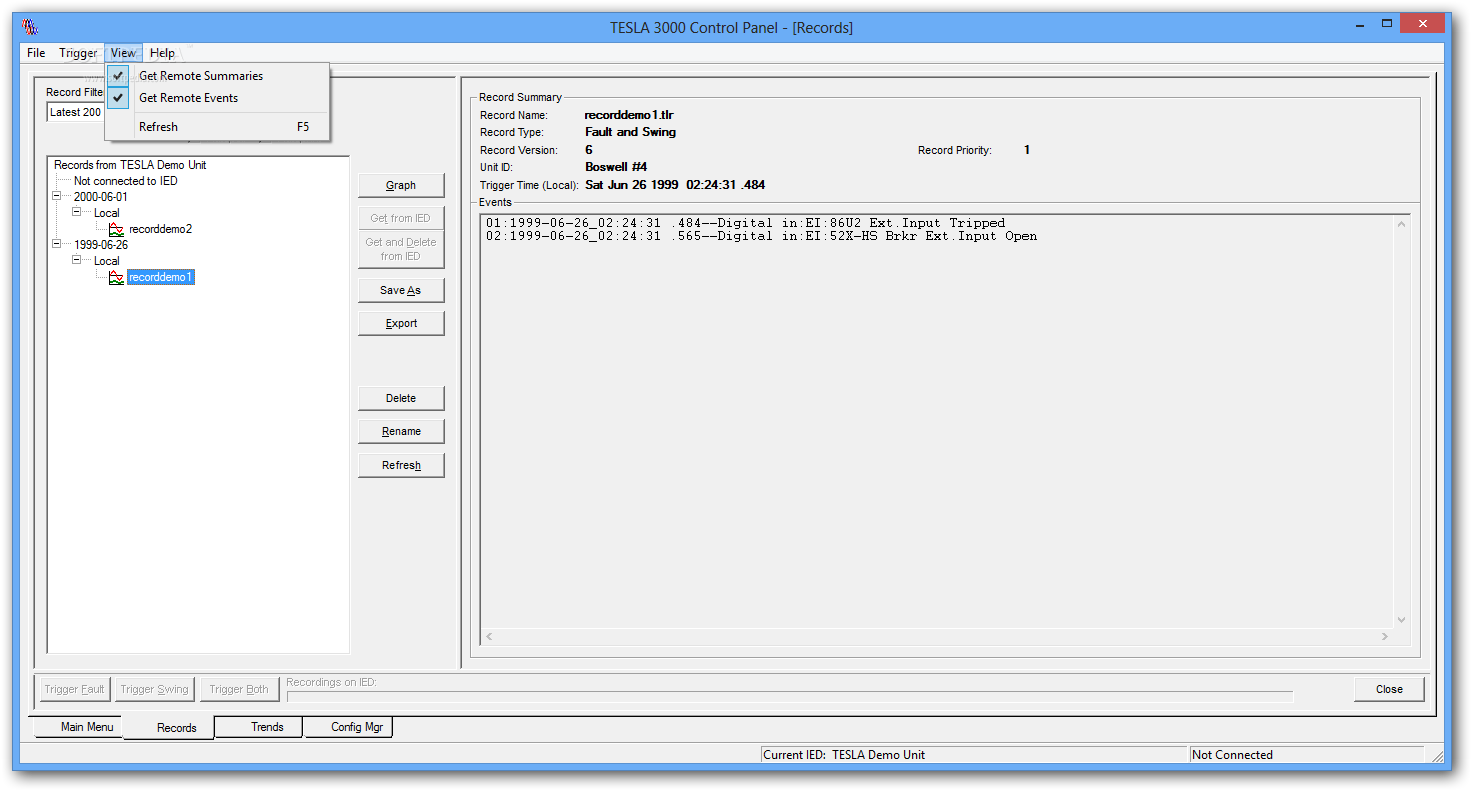Click Get and Delete from IED button
Screen dimensions: 1472x791
401,249
